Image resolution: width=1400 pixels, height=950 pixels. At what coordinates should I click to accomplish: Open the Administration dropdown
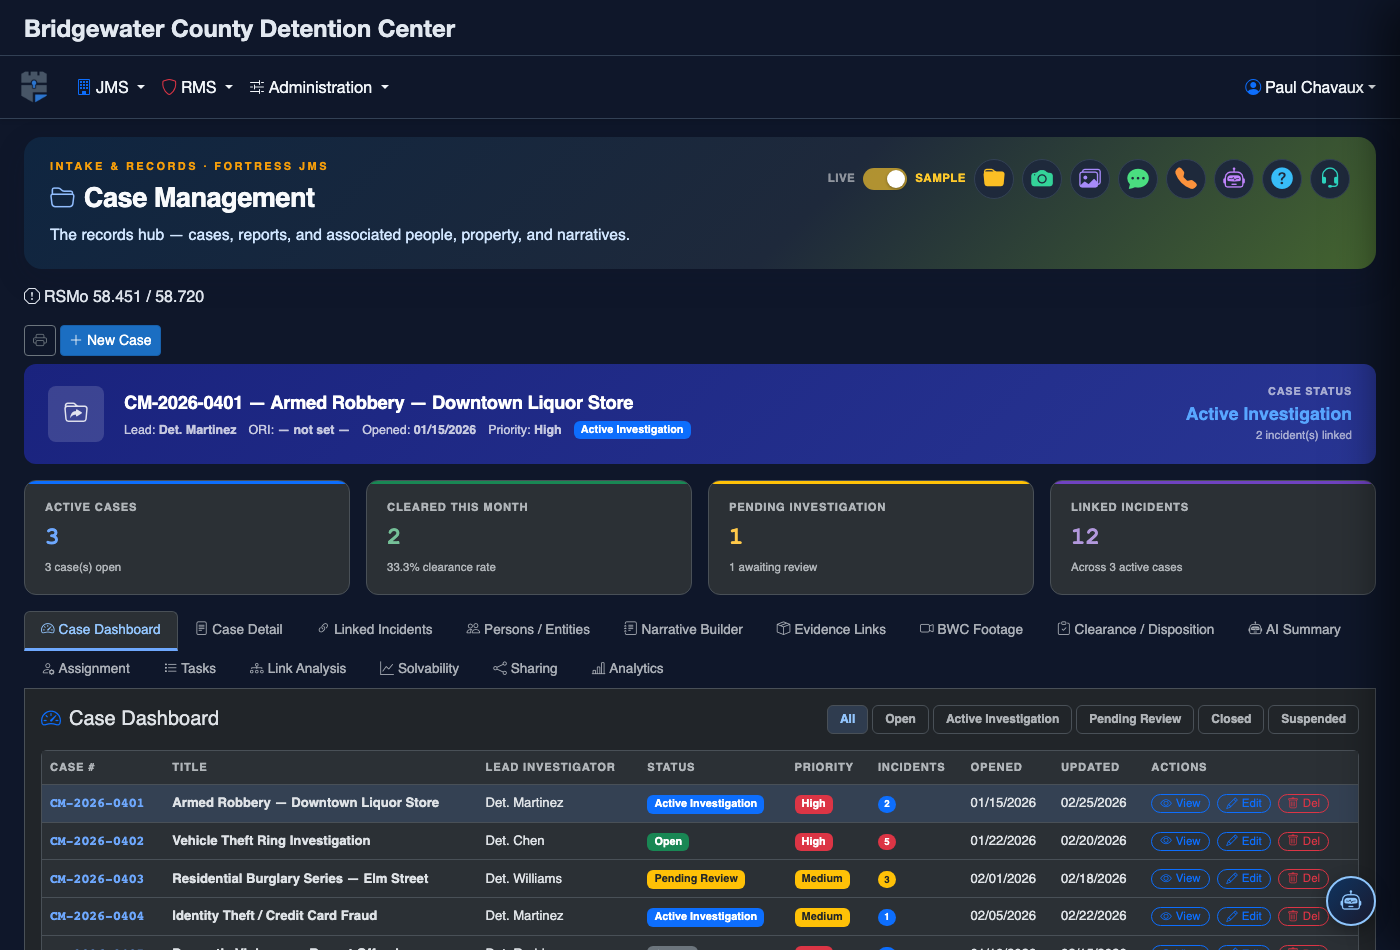tap(319, 87)
